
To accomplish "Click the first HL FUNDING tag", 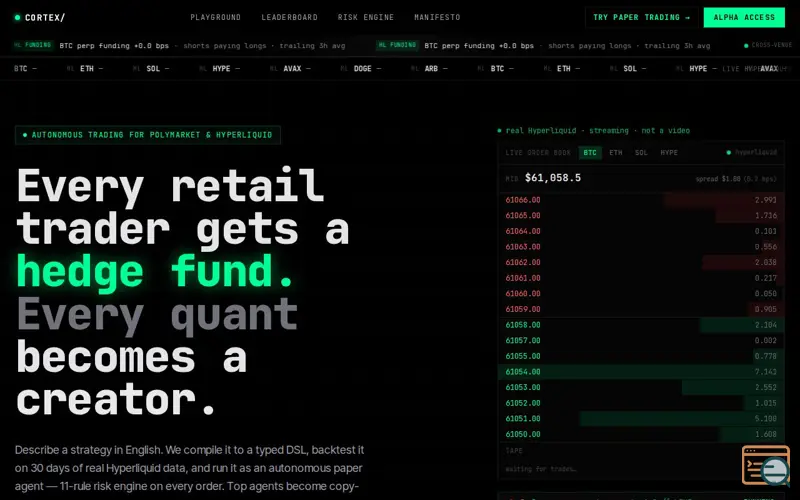I will point(33,45).
